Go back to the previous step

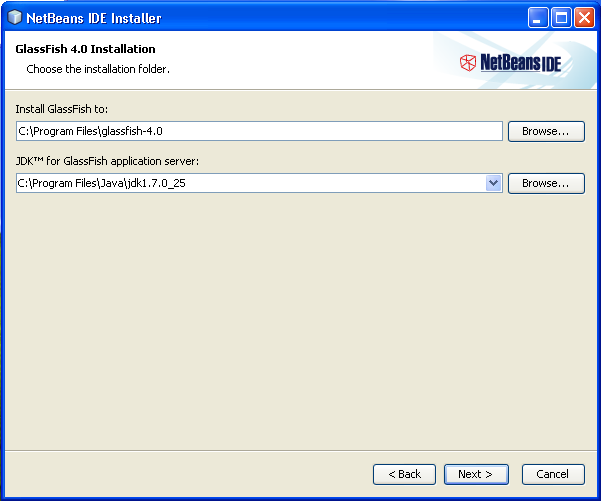[x=404, y=474]
